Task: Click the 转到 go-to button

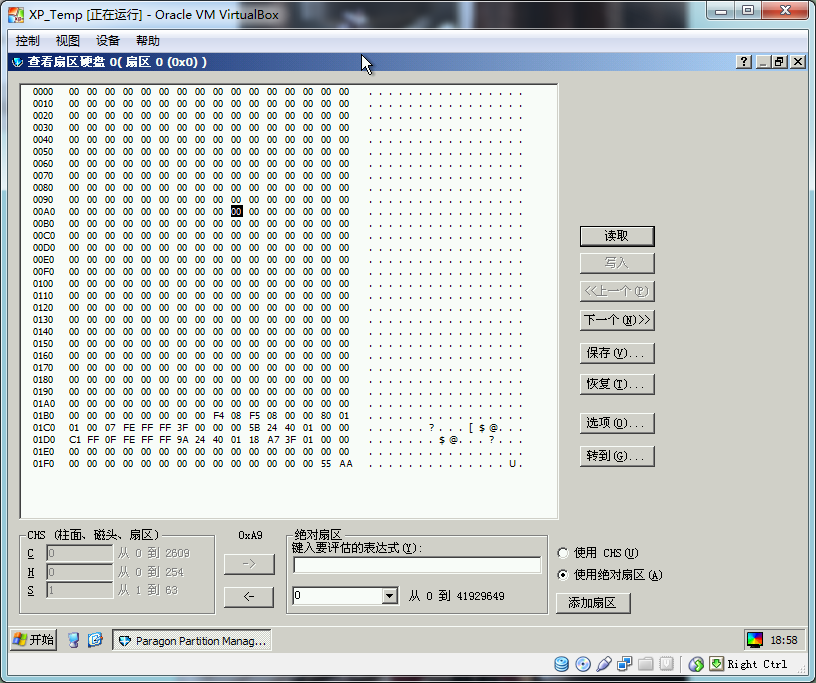Action: point(617,457)
